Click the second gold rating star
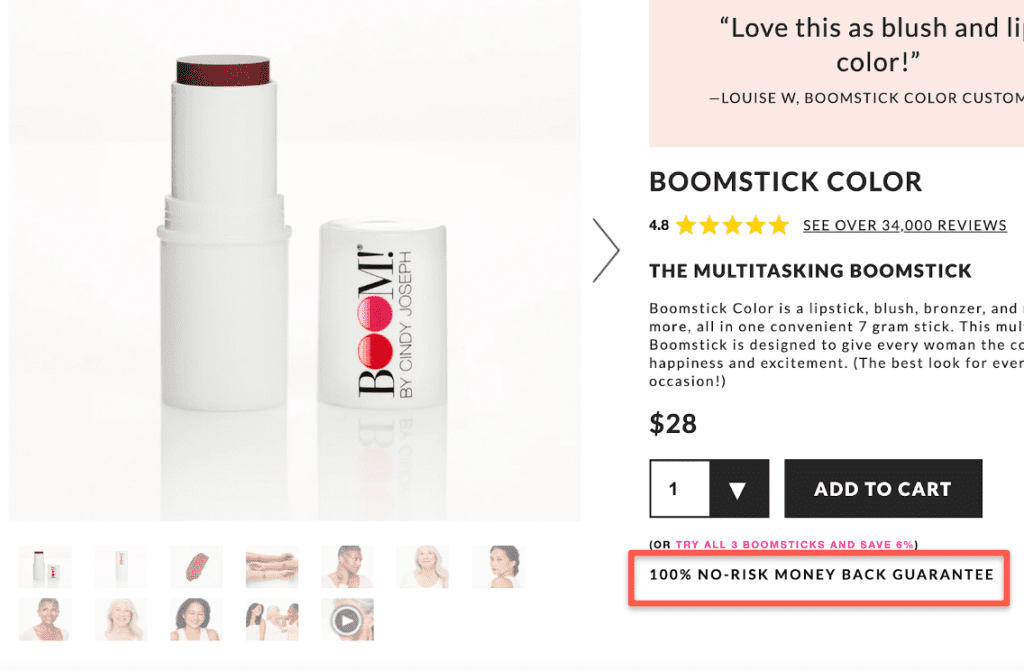The height and width of the screenshot is (671, 1024). (711, 225)
